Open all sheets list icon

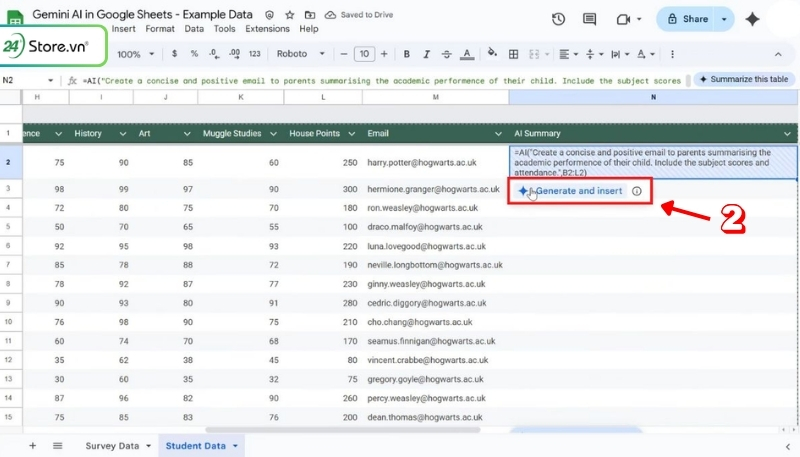(x=58, y=446)
